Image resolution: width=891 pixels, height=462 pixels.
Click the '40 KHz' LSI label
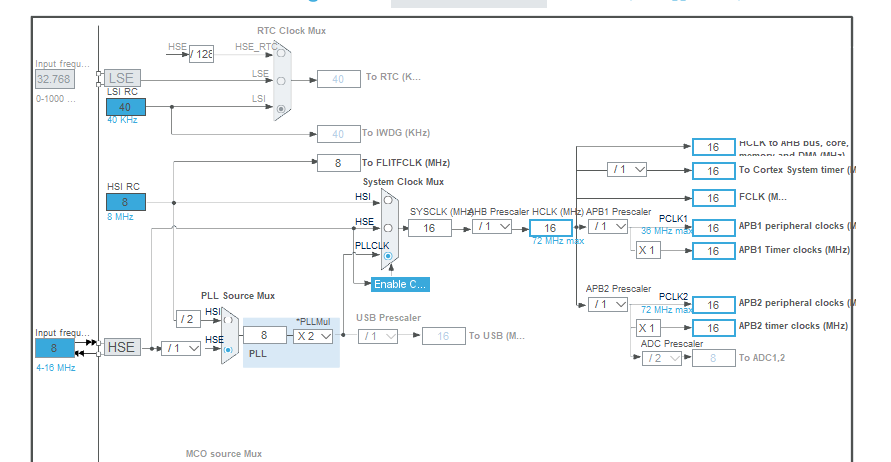[122, 120]
